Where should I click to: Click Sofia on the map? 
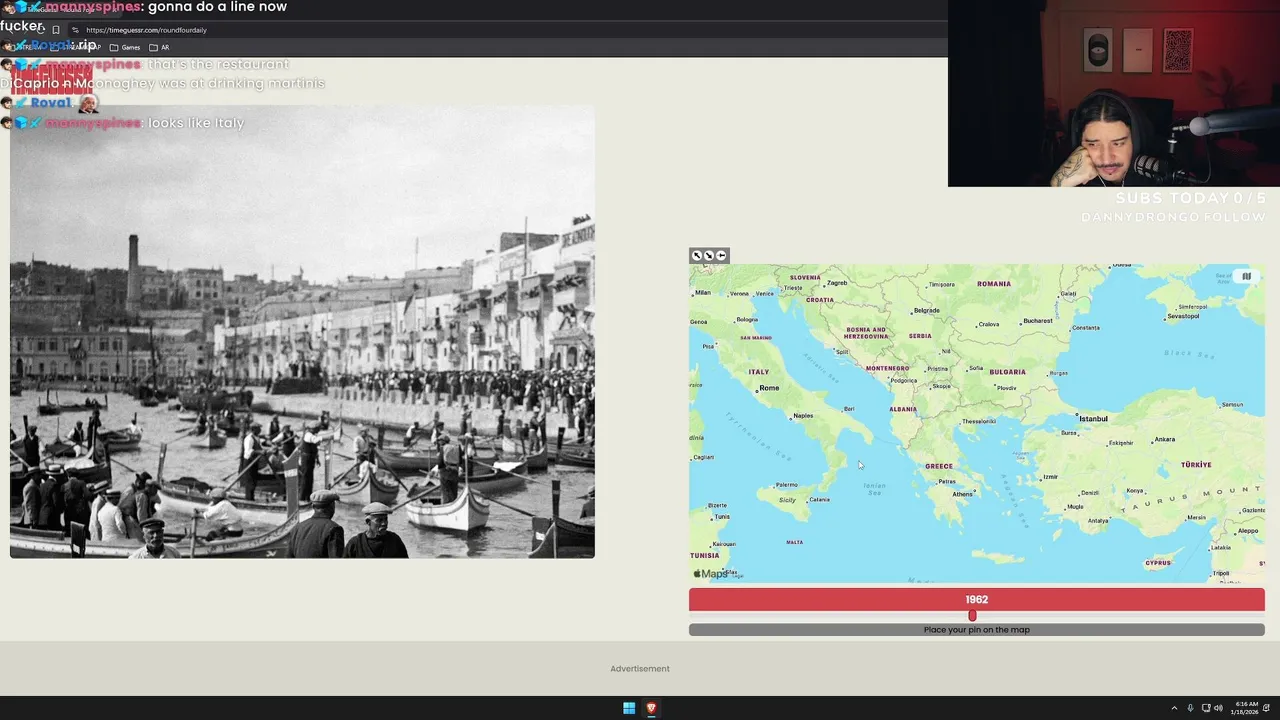[x=975, y=368]
